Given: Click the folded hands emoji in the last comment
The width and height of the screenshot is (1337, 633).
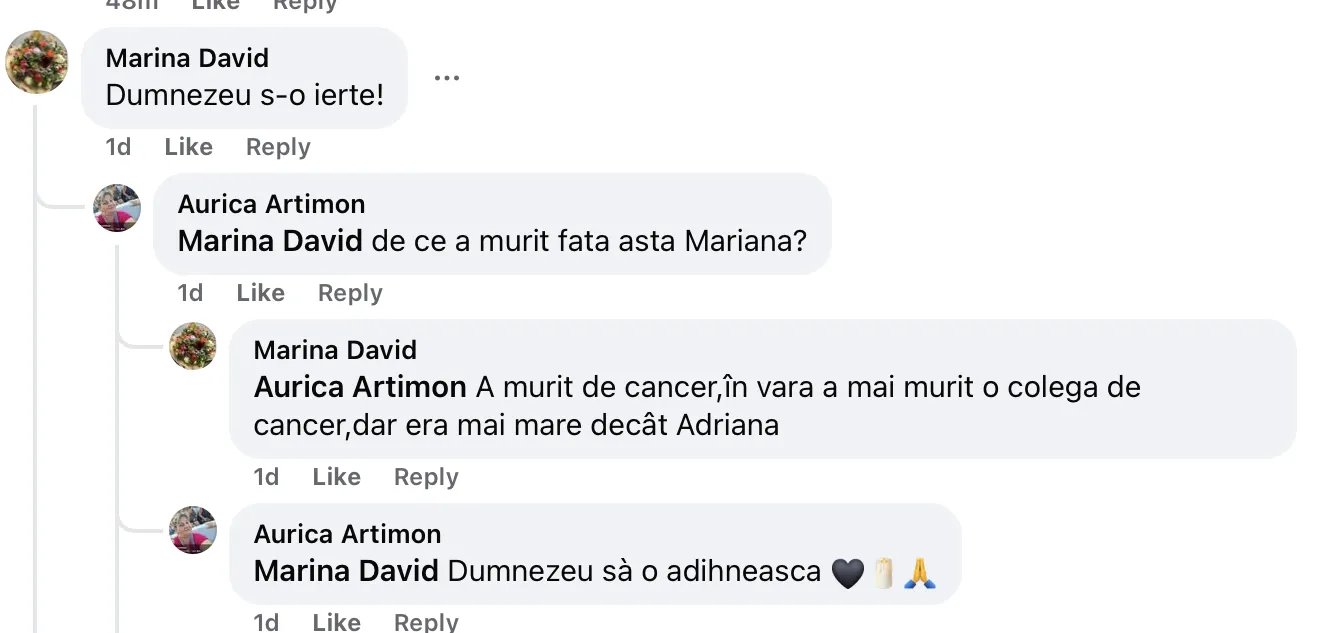Looking at the screenshot, I should pyautogui.click(x=919, y=572).
